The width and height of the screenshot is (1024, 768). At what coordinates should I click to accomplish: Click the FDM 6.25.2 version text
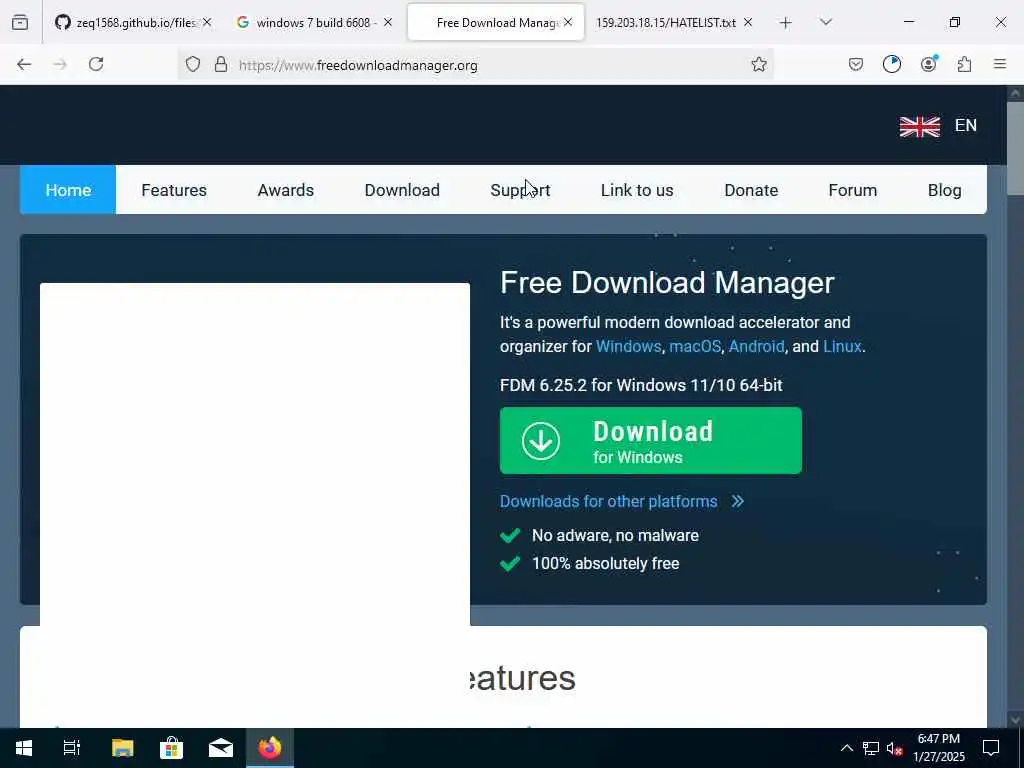tap(641, 385)
